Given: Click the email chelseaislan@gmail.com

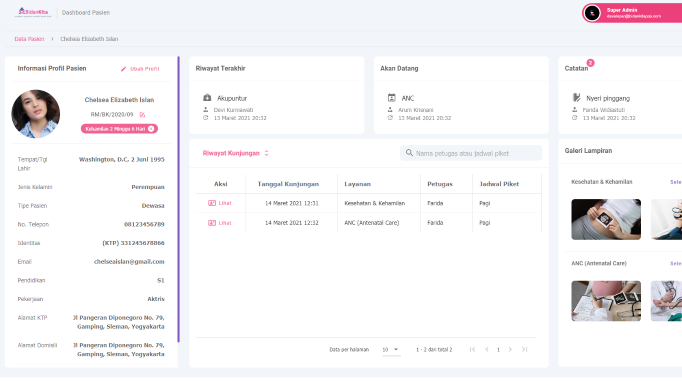Looking at the screenshot, I should pos(129,262).
